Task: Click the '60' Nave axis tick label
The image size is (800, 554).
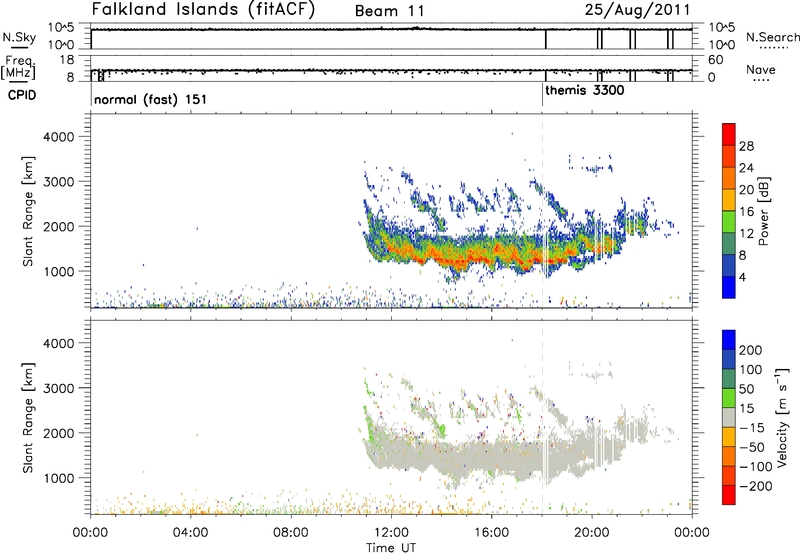Action: (716, 60)
